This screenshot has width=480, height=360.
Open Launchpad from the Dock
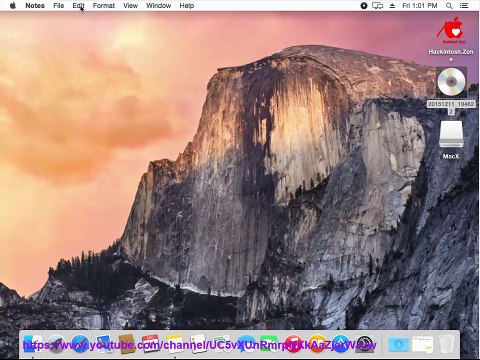(x=56, y=344)
